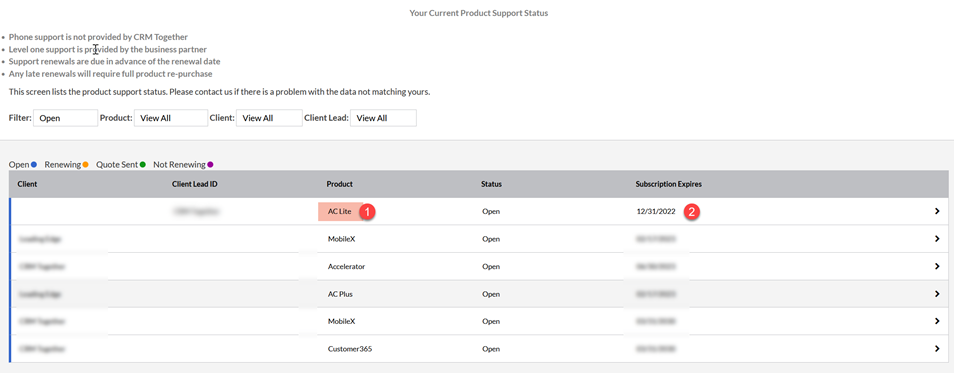Click Open status in the AC Lite row
The width and height of the screenshot is (954, 373).
(490, 211)
